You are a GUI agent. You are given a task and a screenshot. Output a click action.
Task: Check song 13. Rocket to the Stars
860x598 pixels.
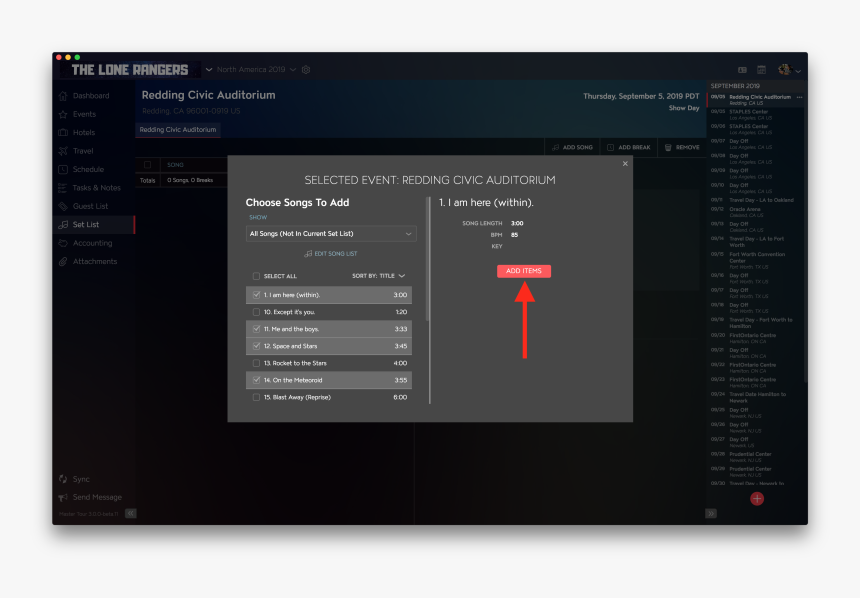coord(256,363)
